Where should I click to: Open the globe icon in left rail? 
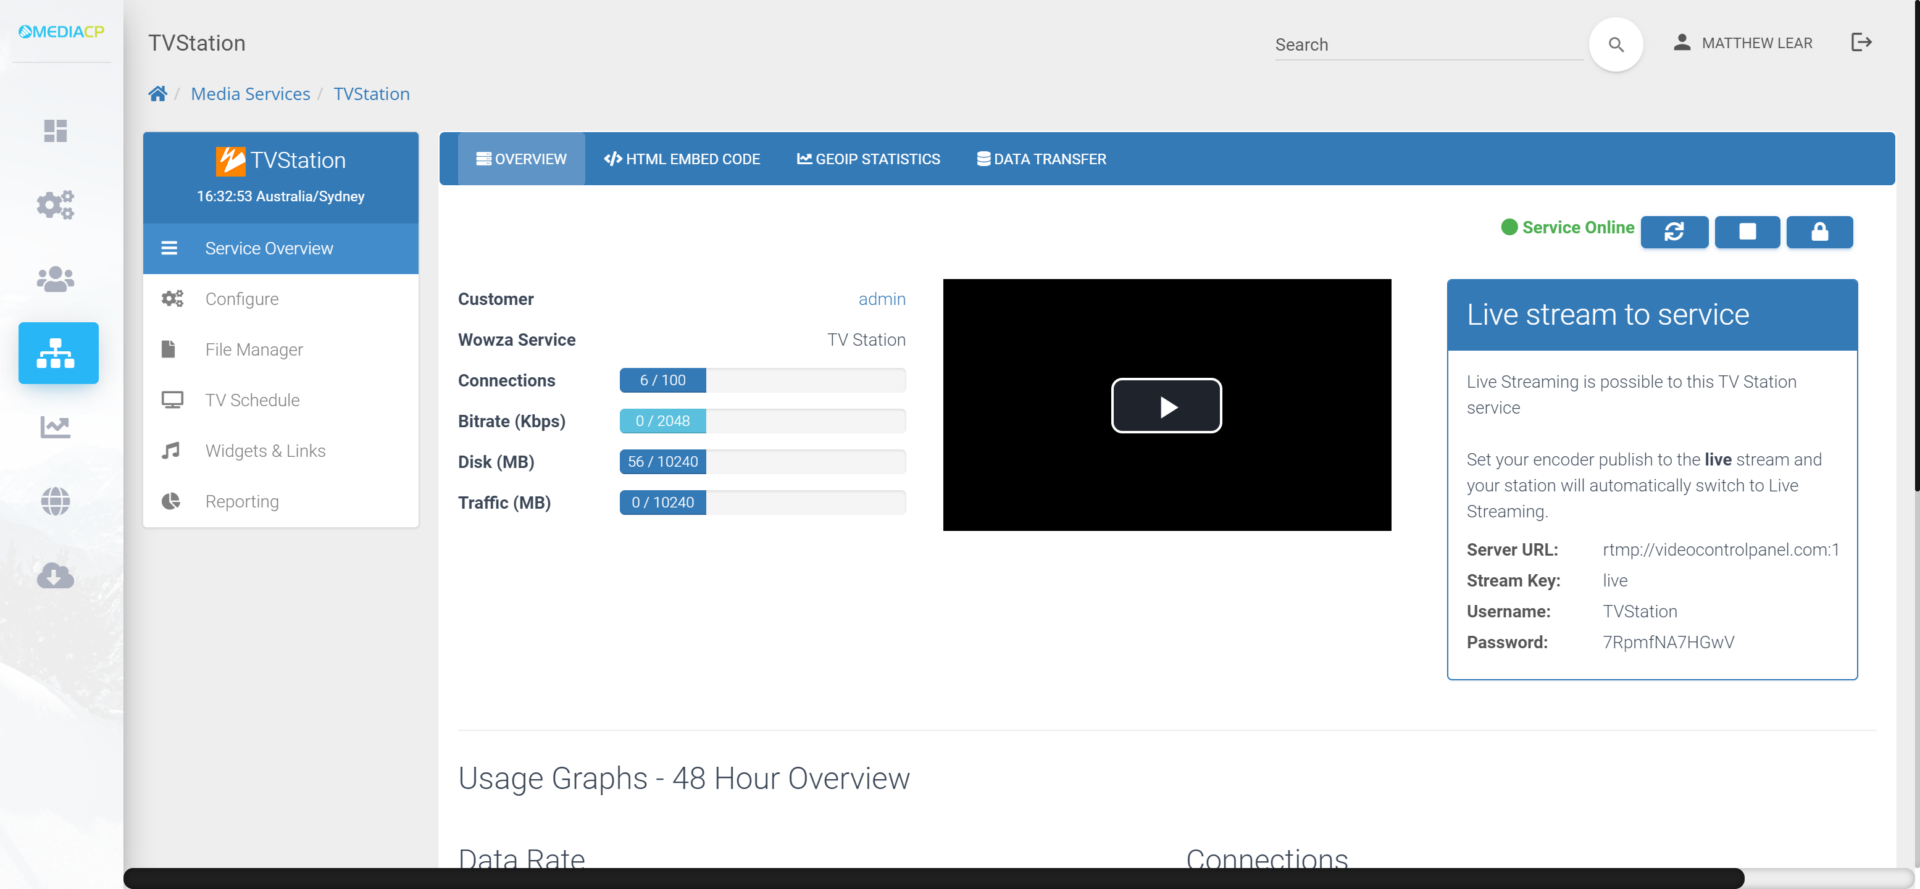[55, 501]
